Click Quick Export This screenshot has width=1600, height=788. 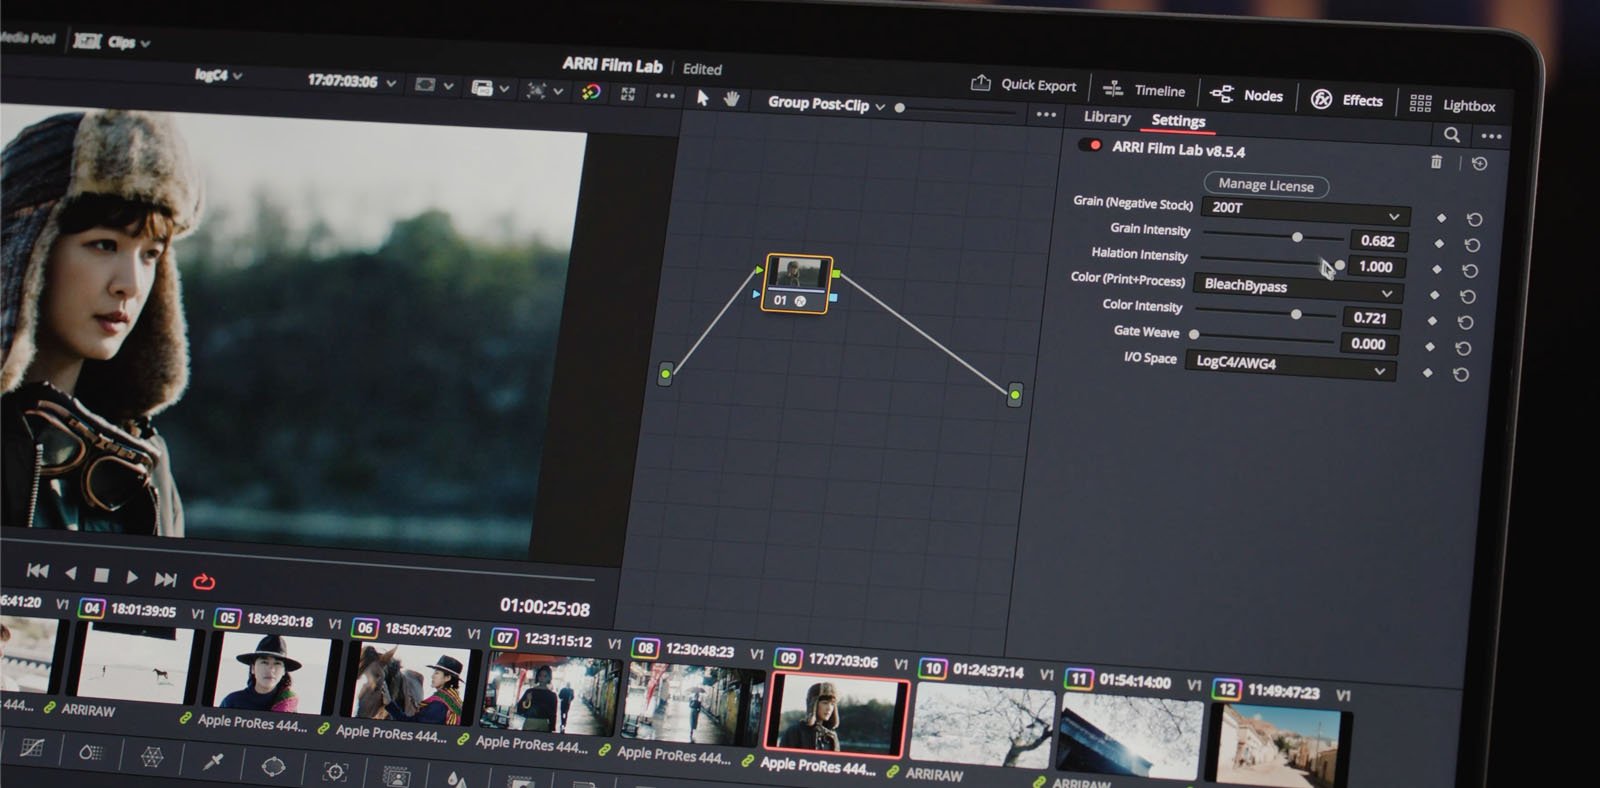pos(1024,85)
